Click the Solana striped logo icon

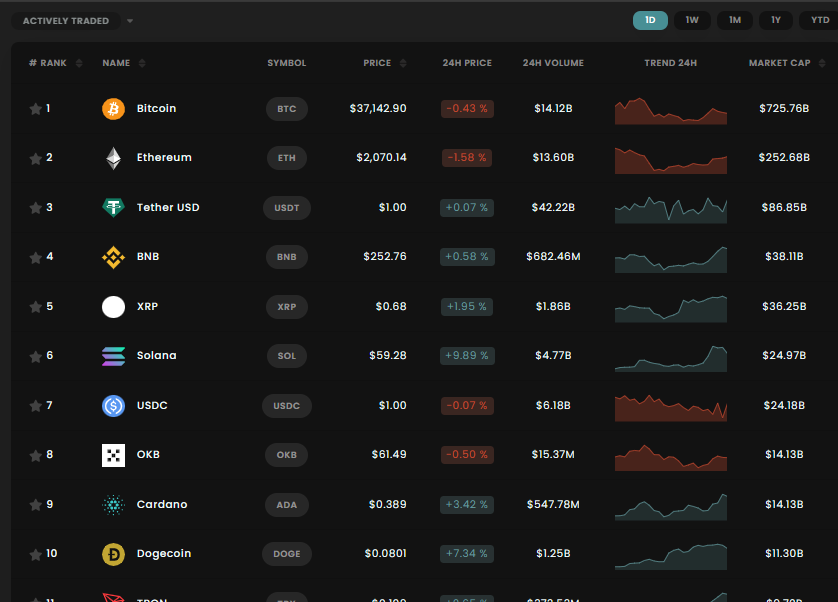(x=113, y=357)
